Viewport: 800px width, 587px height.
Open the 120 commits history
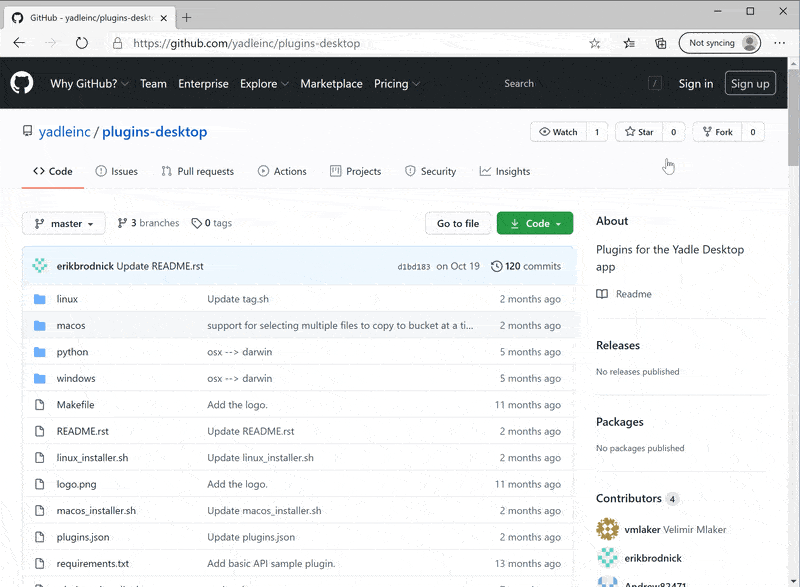(526, 266)
